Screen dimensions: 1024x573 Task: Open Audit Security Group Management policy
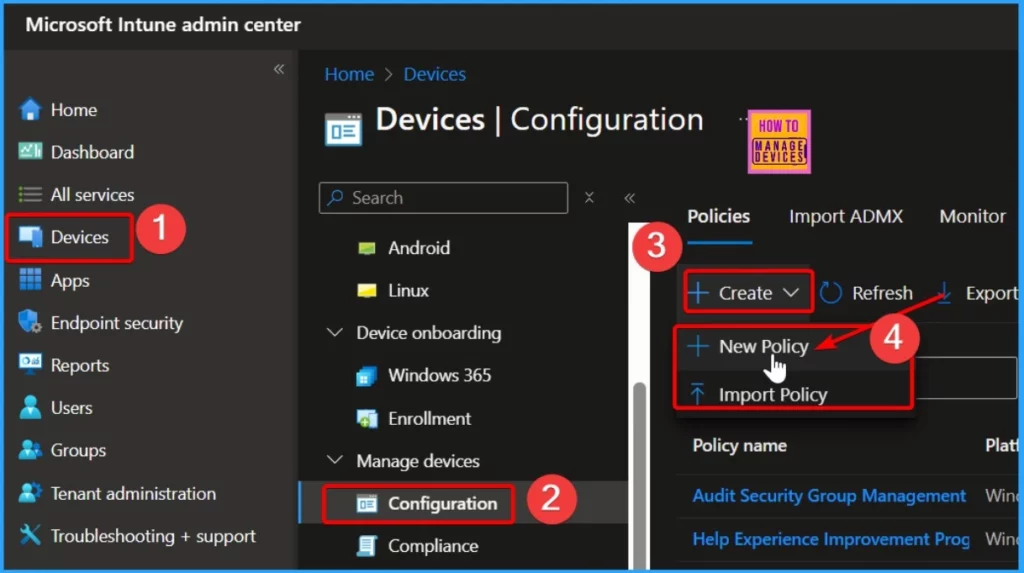click(829, 496)
